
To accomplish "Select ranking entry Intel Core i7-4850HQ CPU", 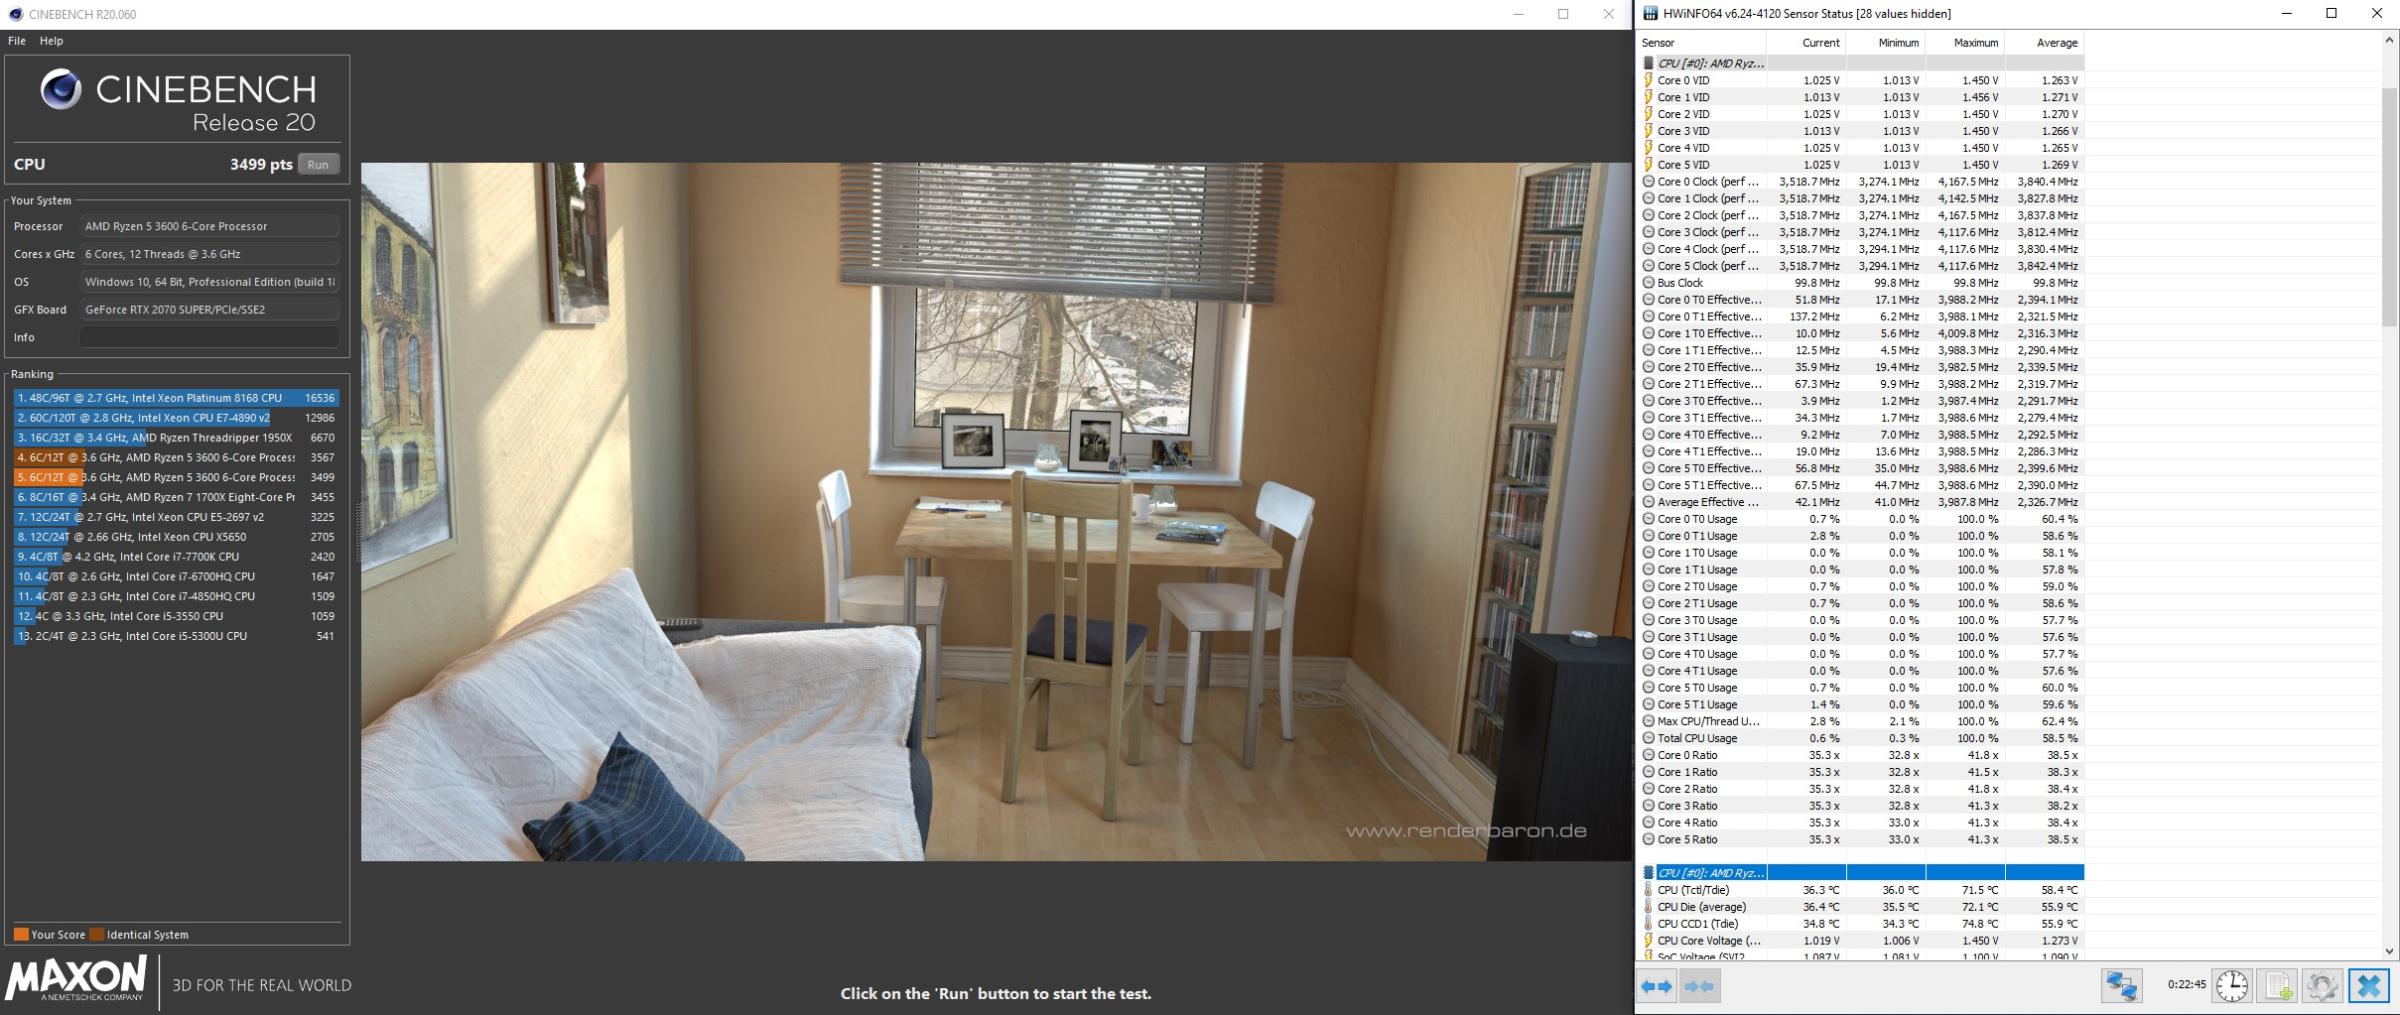I will [176, 596].
